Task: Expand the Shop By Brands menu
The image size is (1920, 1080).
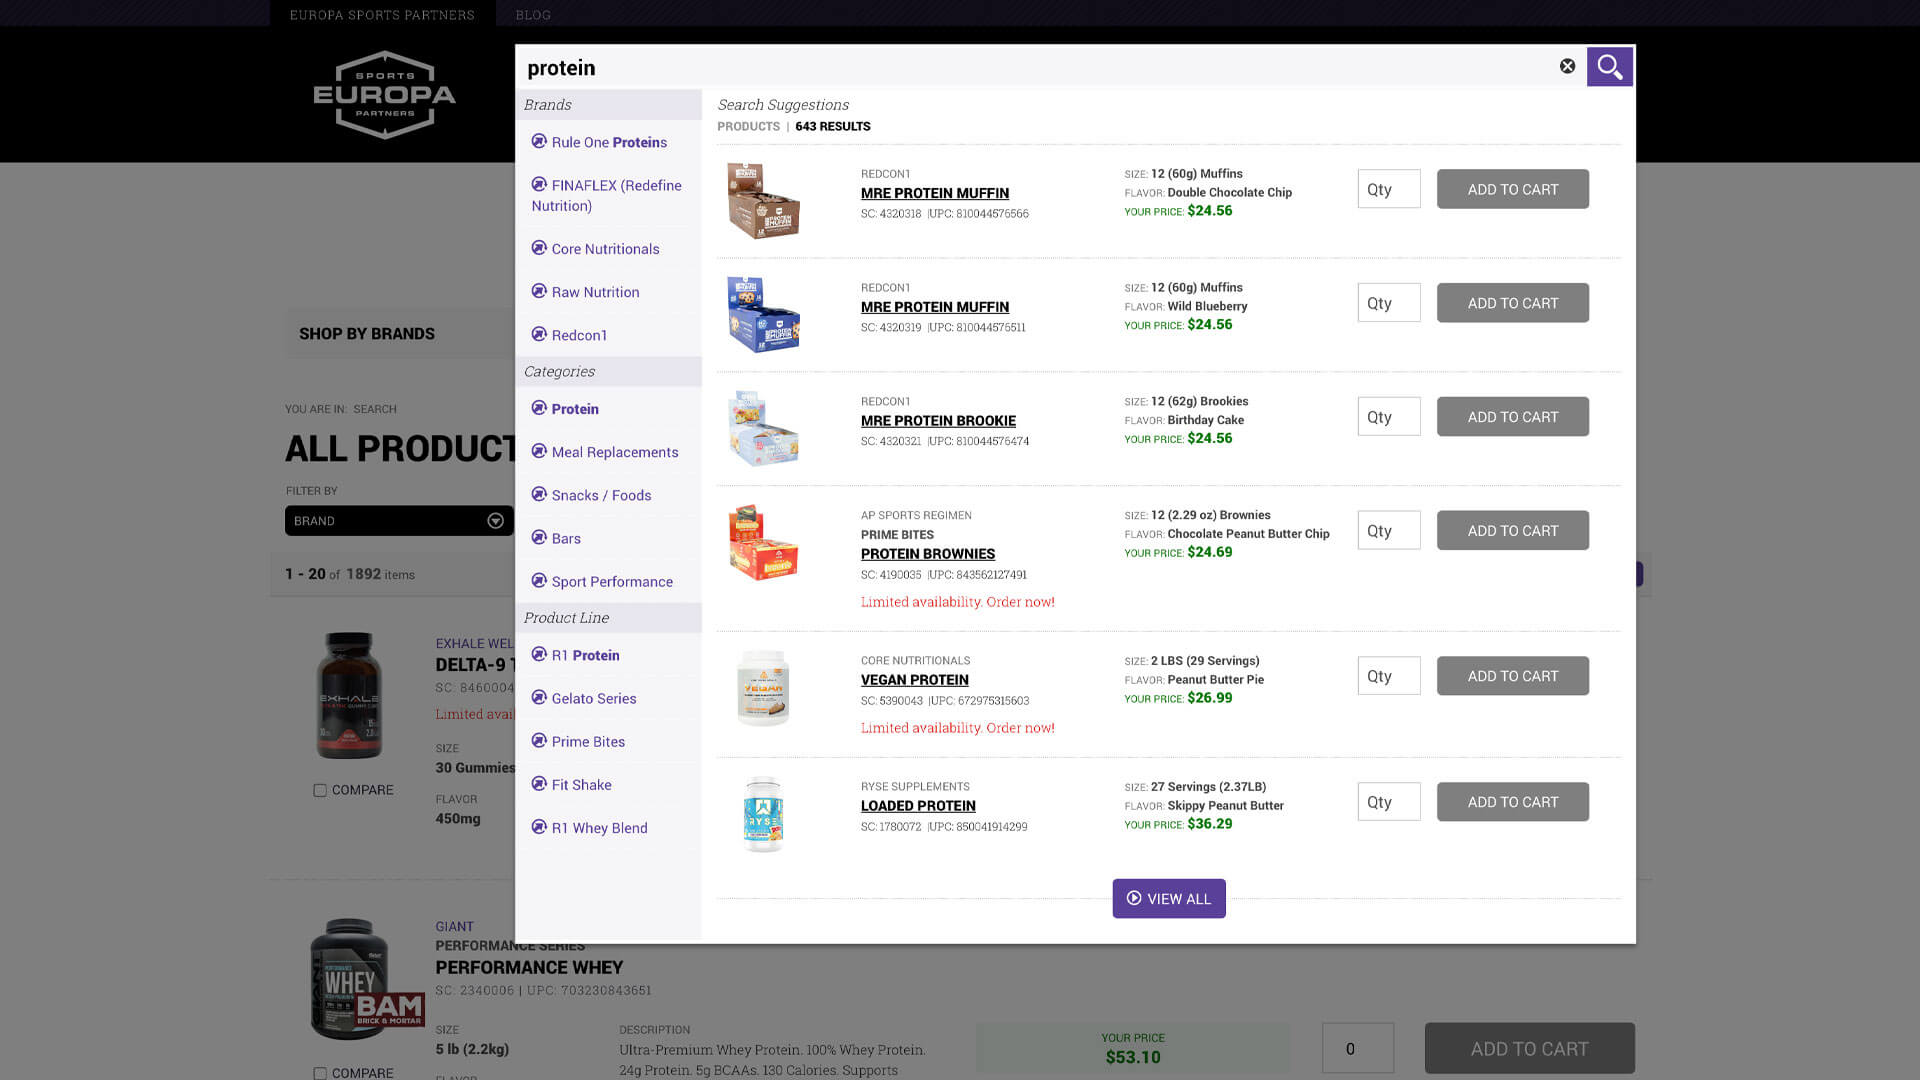Action: pos(367,334)
